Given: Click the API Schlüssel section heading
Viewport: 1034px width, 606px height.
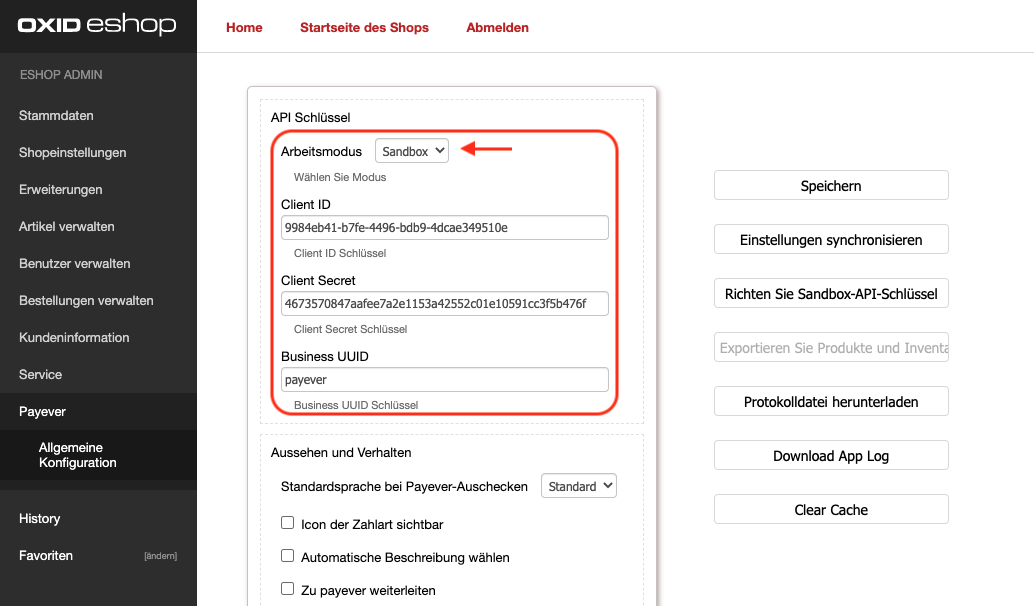Looking at the screenshot, I should (x=310, y=117).
